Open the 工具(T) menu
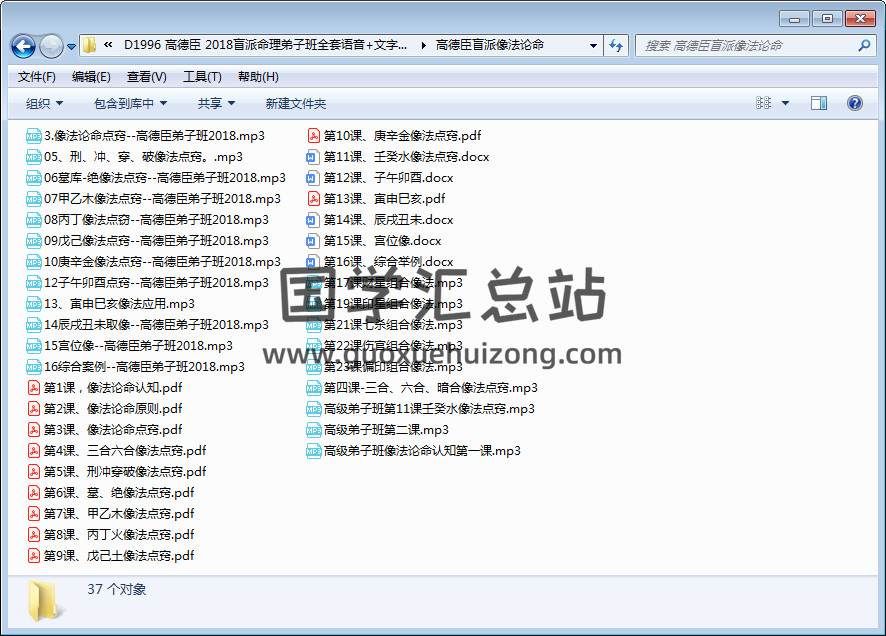Image resolution: width=886 pixels, height=636 pixels. [202, 77]
